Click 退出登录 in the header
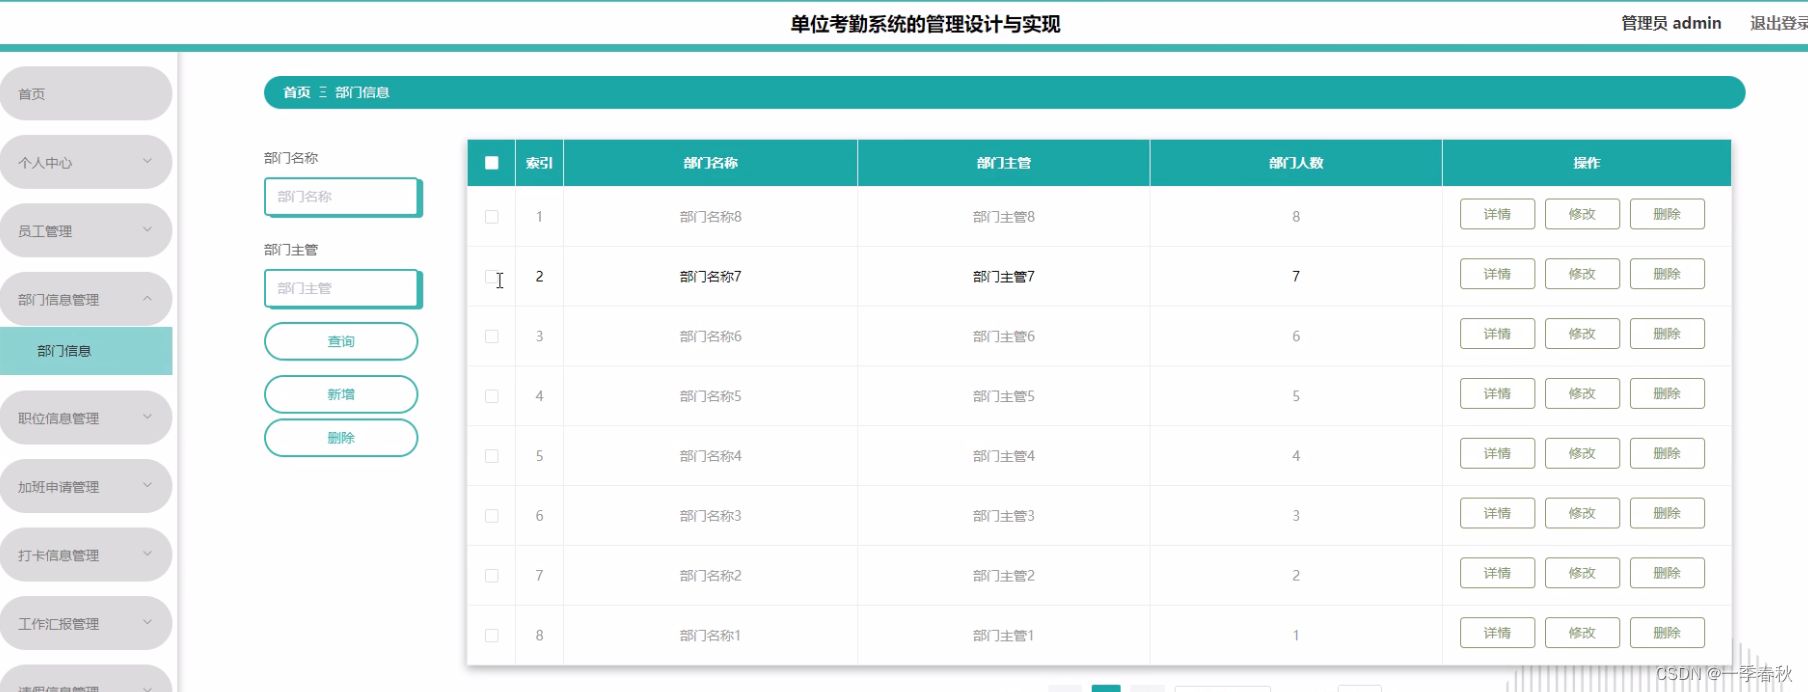 (x=1778, y=23)
